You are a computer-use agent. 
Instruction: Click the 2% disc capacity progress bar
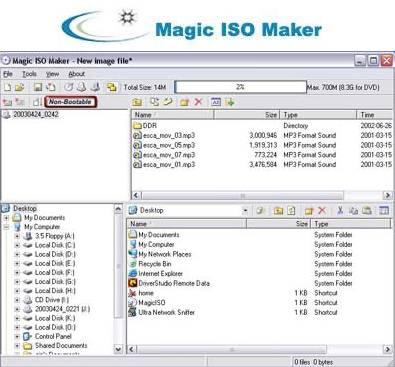click(x=241, y=87)
